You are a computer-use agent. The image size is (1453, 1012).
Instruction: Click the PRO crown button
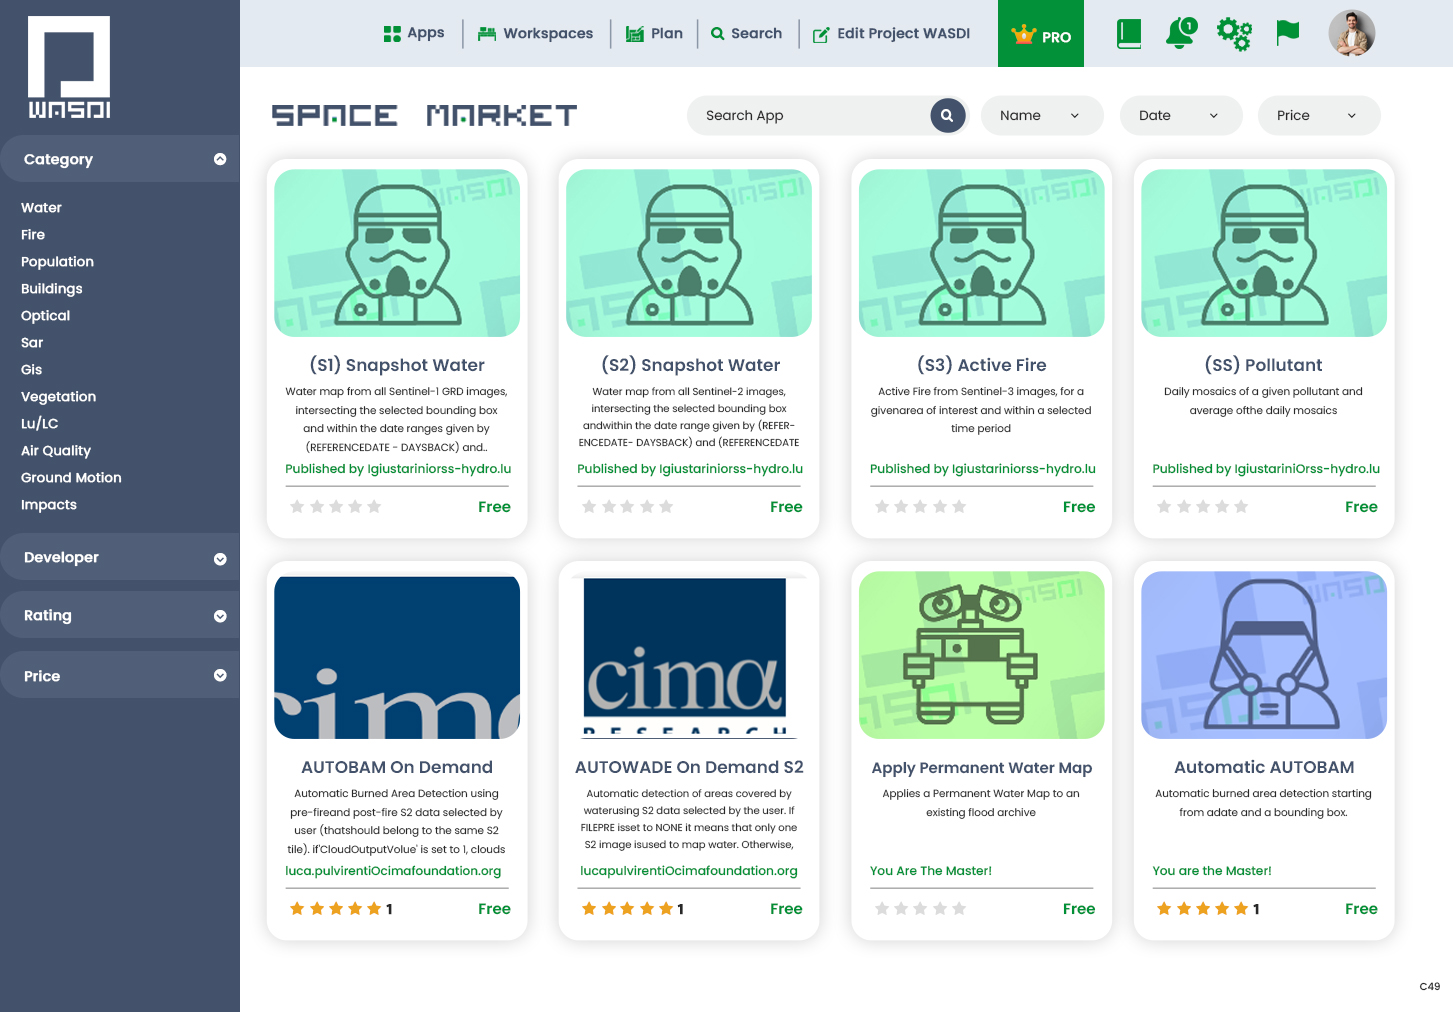pos(1041,34)
